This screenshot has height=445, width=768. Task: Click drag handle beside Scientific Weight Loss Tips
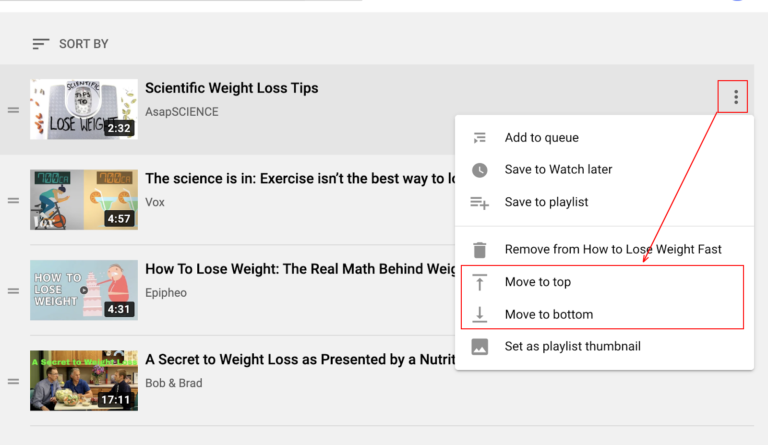[x=13, y=110]
